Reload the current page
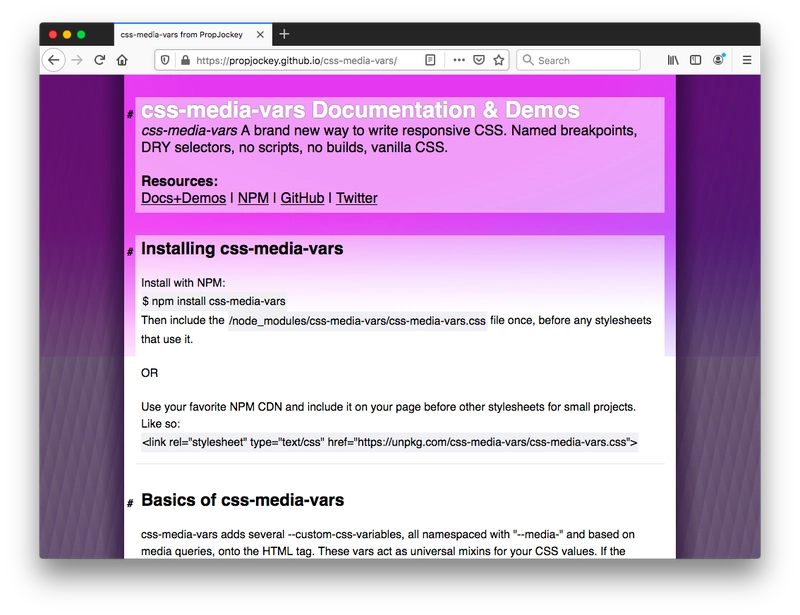Image resolution: width=800 pixels, height=615 pixels. point(99,60)
